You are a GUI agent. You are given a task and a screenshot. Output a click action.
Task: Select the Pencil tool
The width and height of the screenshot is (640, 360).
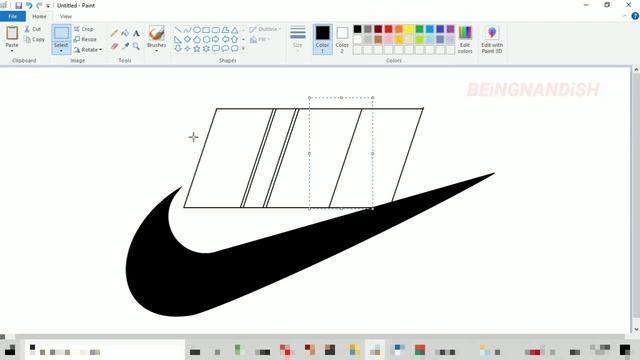tap(114, 33)
